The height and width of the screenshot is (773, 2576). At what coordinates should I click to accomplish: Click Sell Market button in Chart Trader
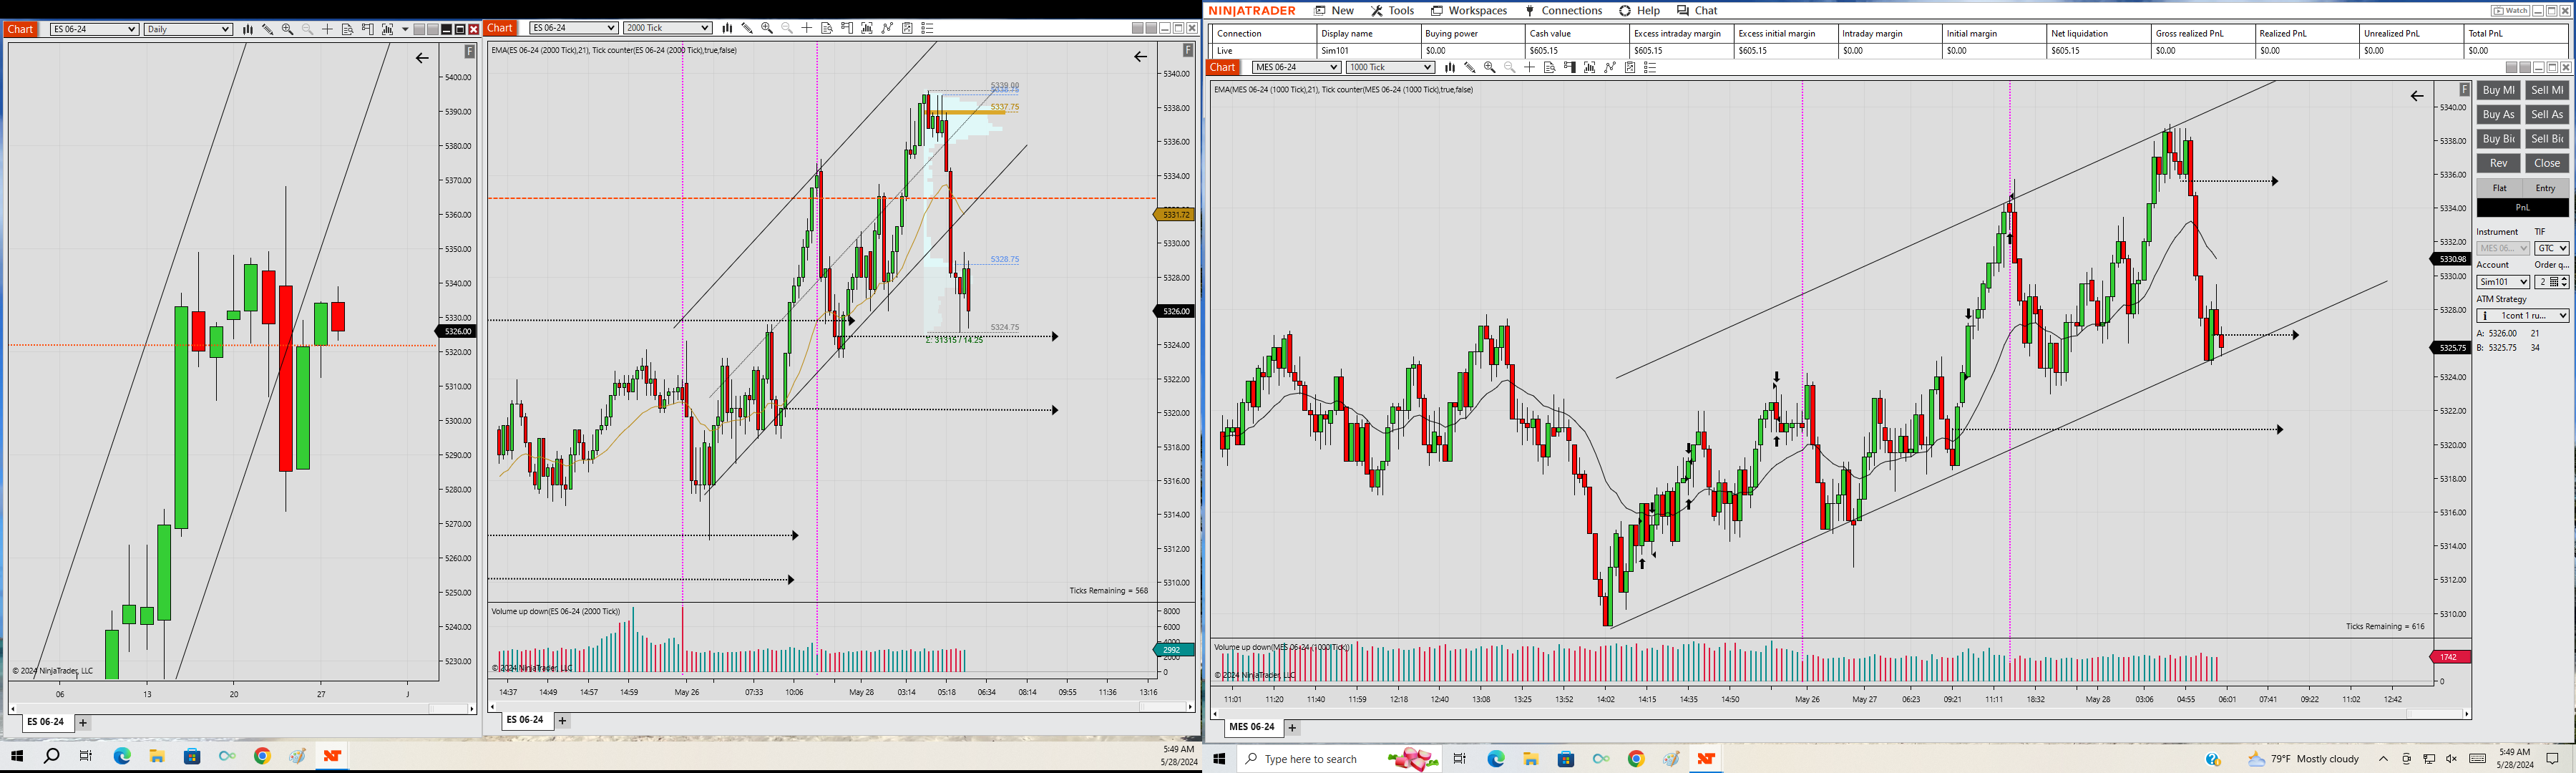tap(2547, 90)
